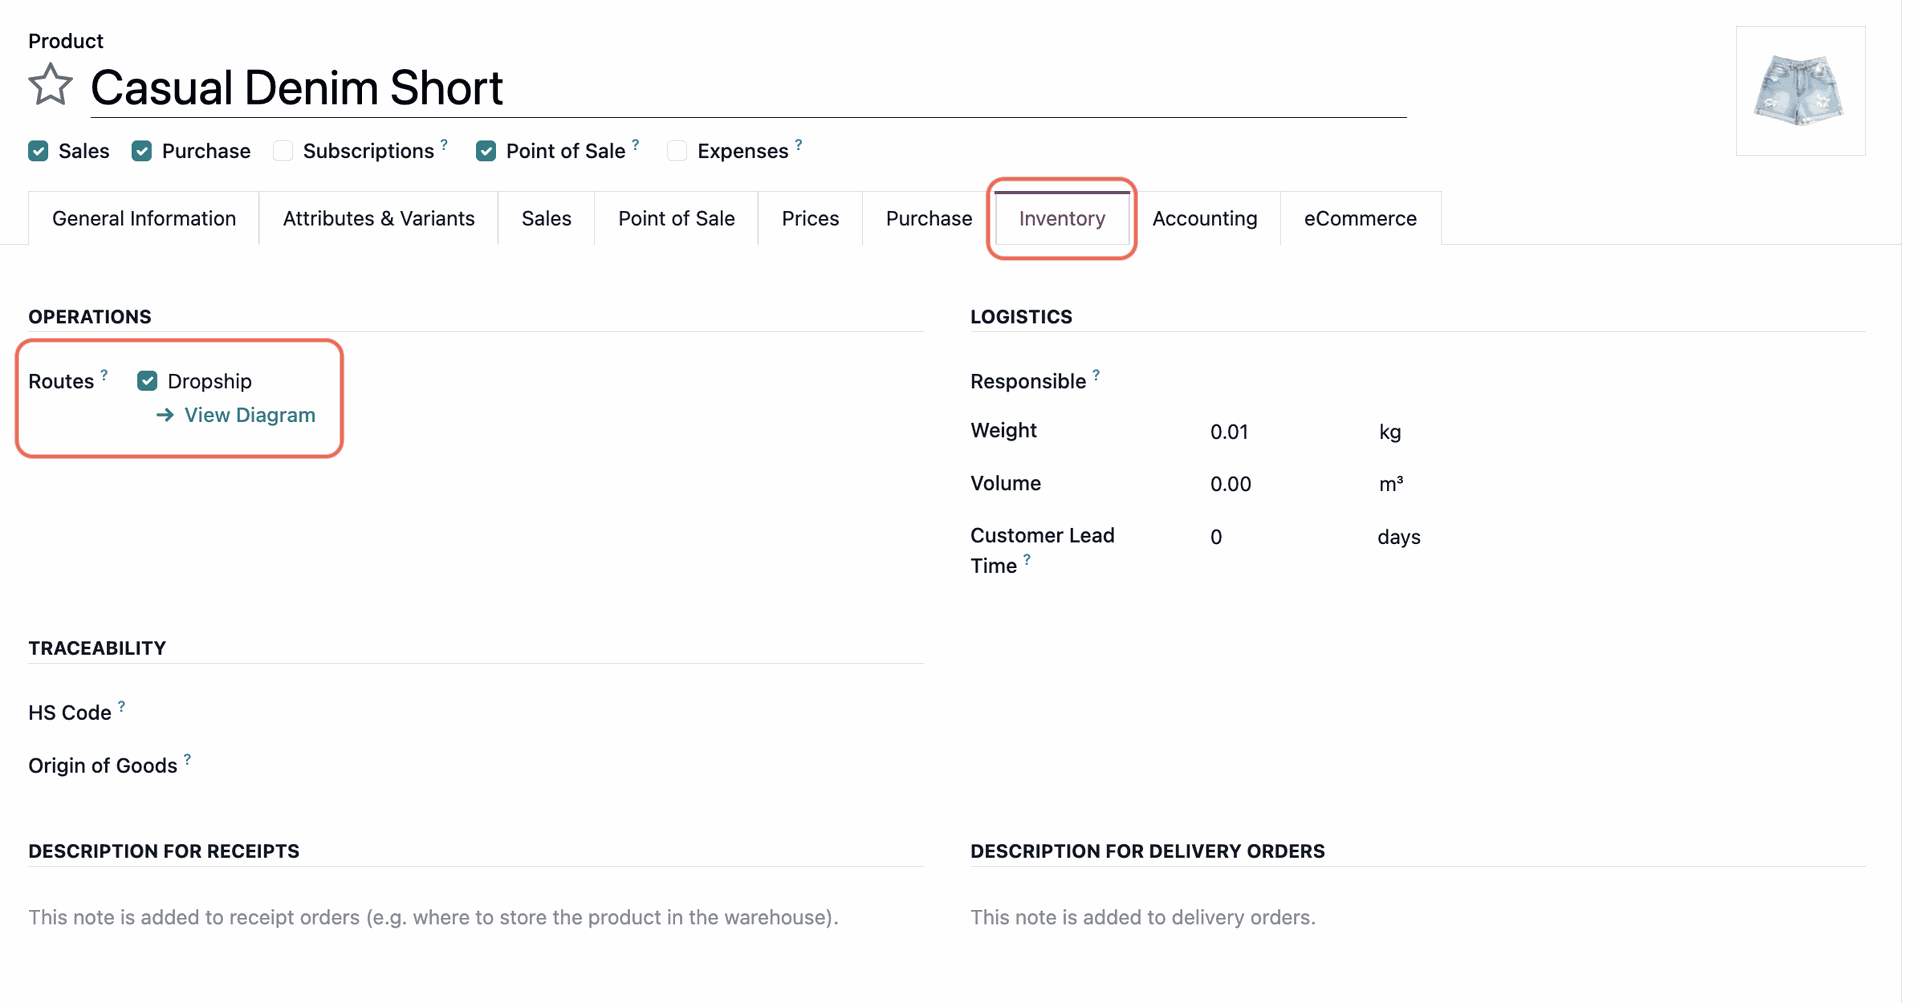Switch to the General Information tab
This screenshot has width=1920, height=1003.
pos(144,218)
